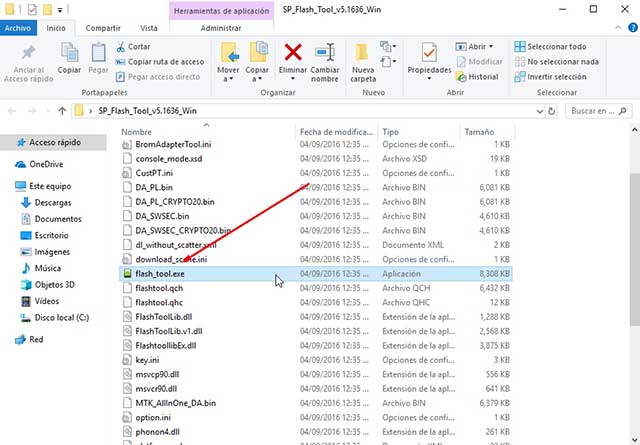Screen dimensions: 640x445
Task: Open the help question mark icon
Action: 633,28
